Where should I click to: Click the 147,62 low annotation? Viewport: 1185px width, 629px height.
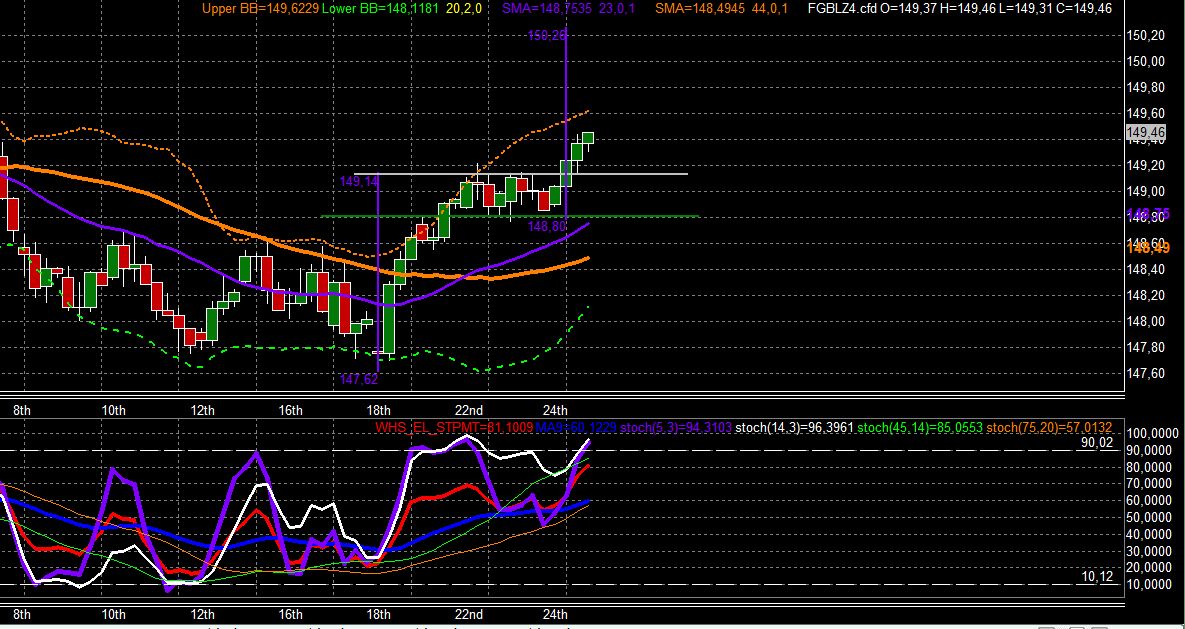click(358, 380)
